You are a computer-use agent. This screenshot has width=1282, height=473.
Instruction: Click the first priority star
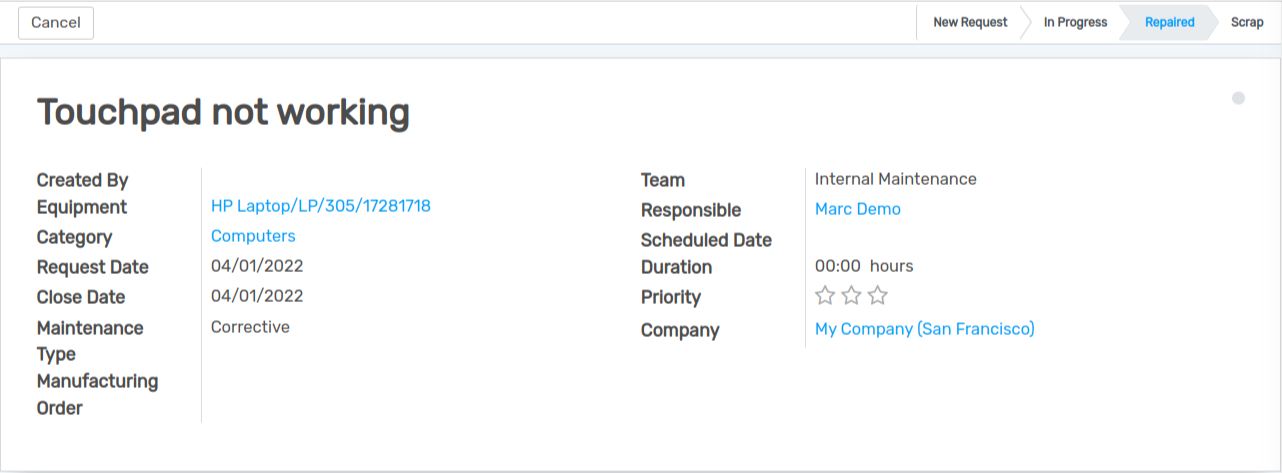click(825, 295)
